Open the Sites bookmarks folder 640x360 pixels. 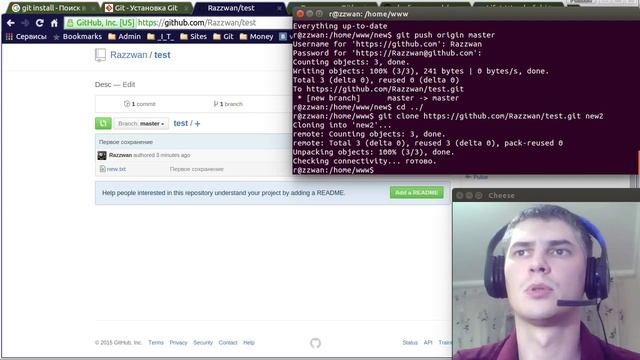(x=193, y=37)
